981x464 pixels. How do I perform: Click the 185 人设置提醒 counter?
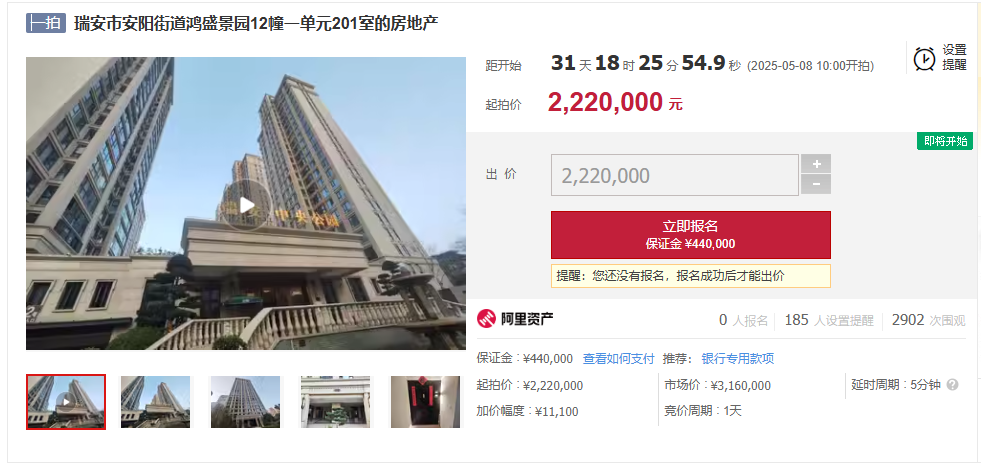[x=829, y=320]
